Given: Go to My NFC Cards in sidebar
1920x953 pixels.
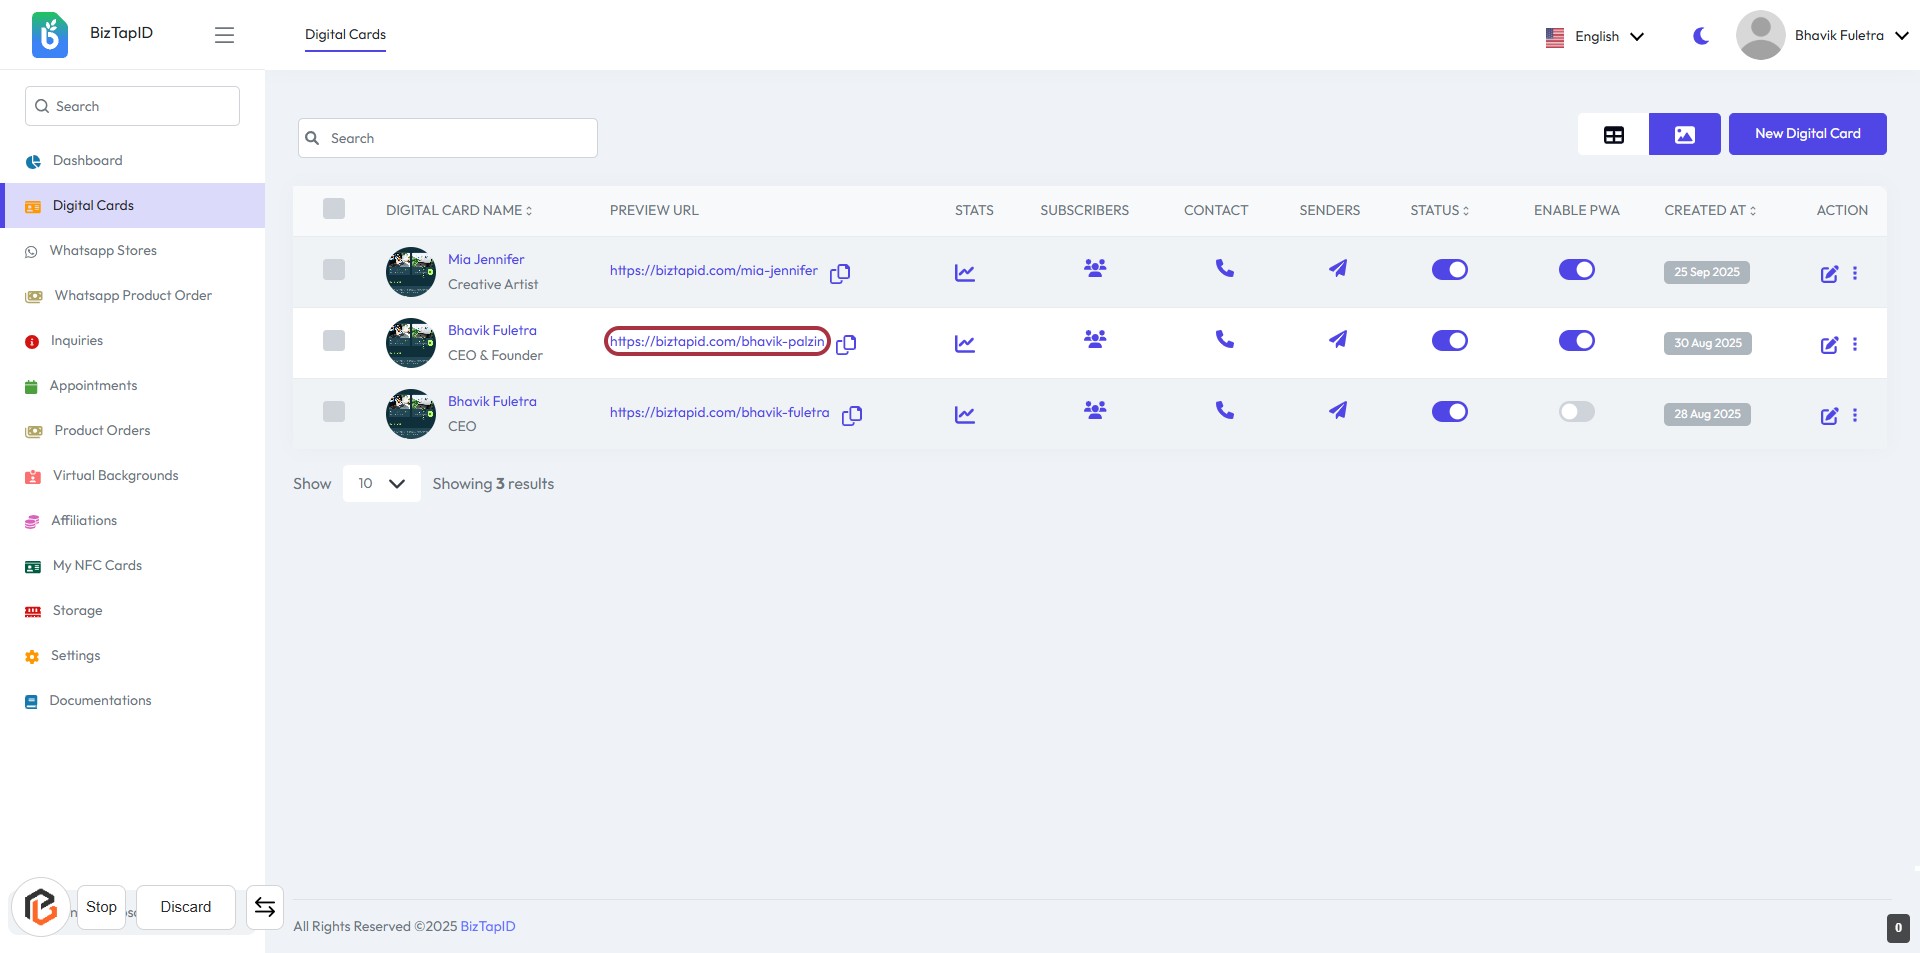Looking at the screenshot, I should pos(97,566).
